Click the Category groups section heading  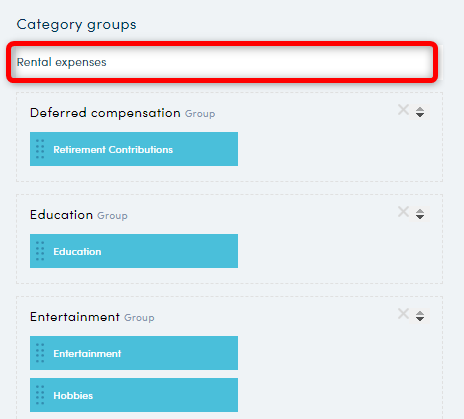(x=76, y=25)
